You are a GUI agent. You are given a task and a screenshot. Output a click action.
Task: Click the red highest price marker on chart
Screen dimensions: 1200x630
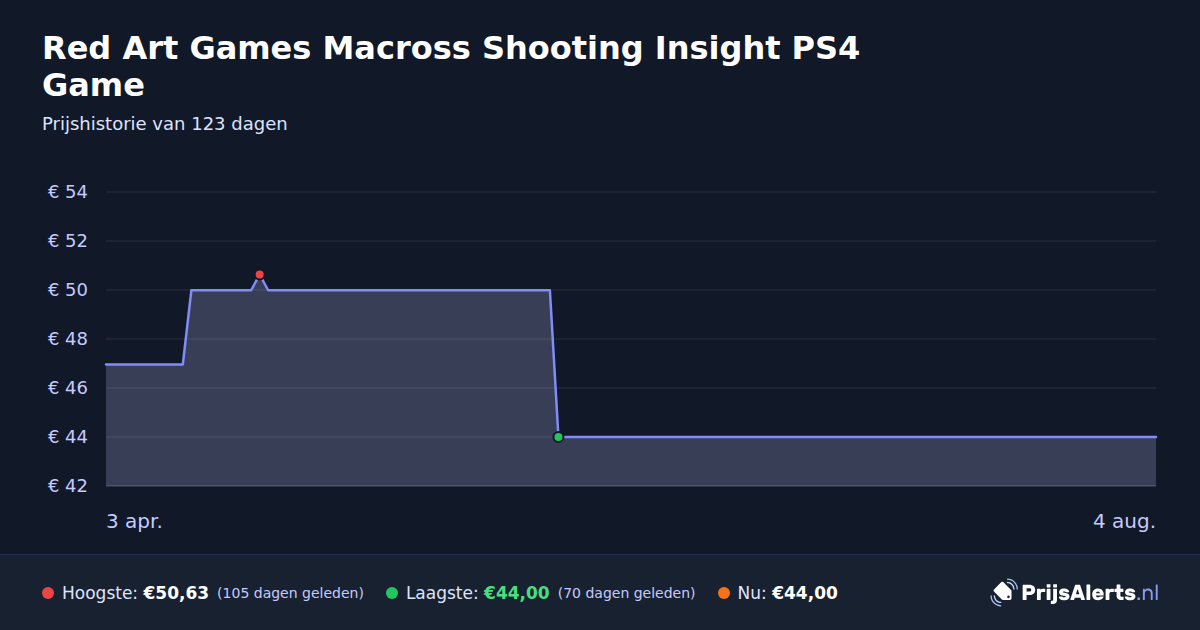pos(259,274)
